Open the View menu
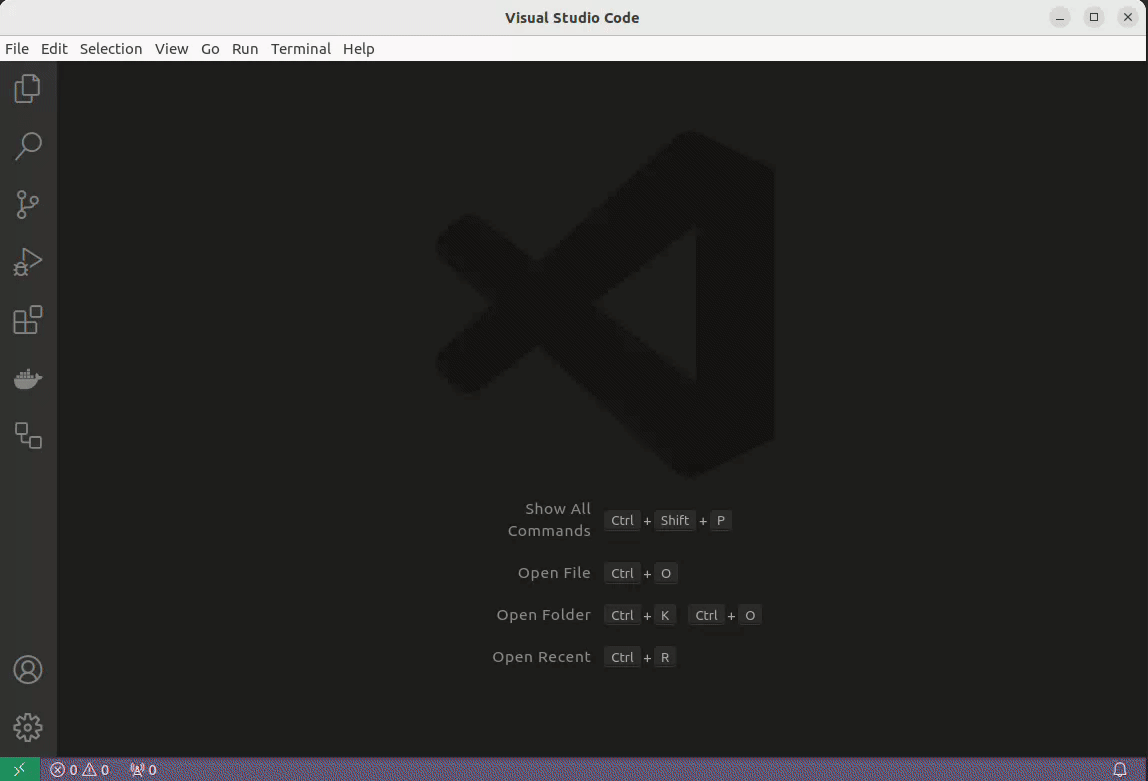 171,48
